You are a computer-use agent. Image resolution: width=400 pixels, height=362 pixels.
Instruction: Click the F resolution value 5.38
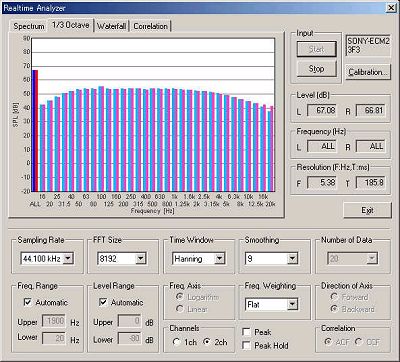coord(322,183)
